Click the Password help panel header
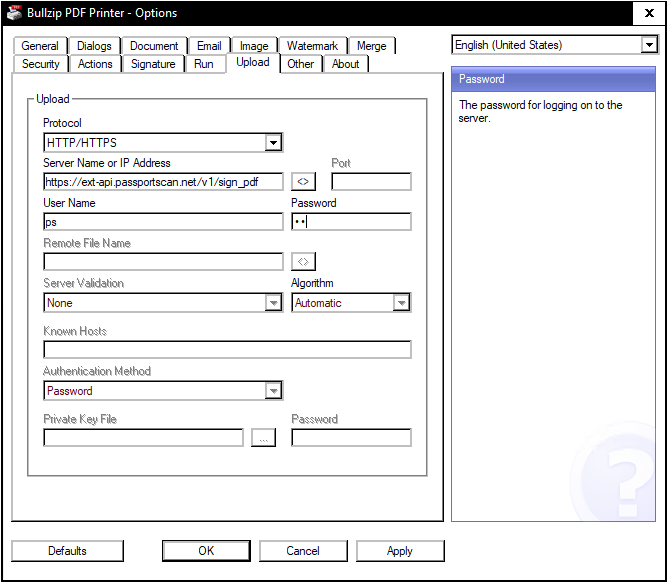The image size is (667, 583). [553, 79]
